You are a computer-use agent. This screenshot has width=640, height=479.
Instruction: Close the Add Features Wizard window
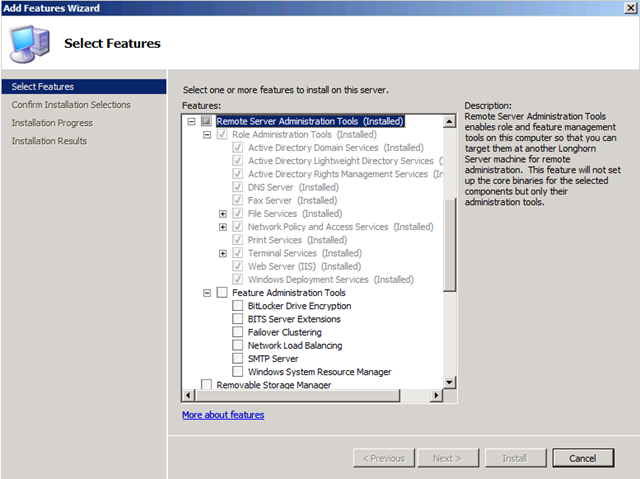pyautogui.click(x=627, y=8)
